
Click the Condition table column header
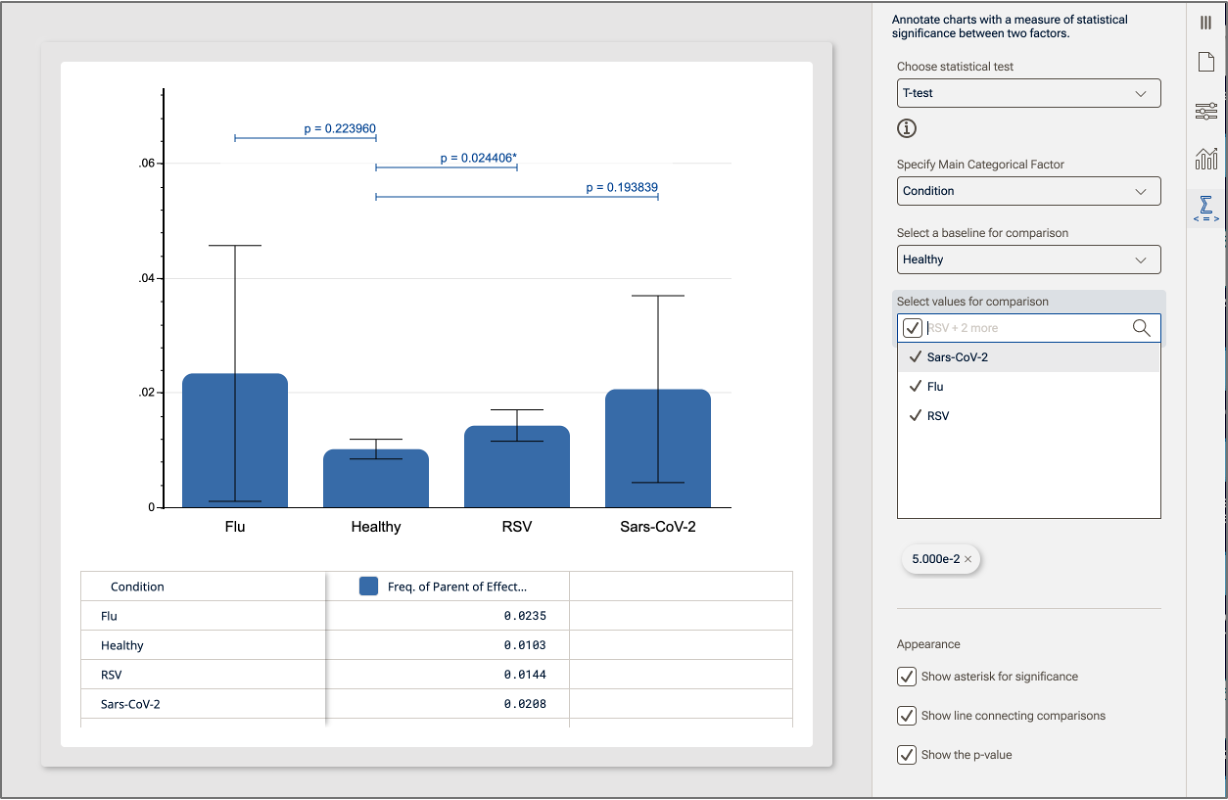coord(138,587)
